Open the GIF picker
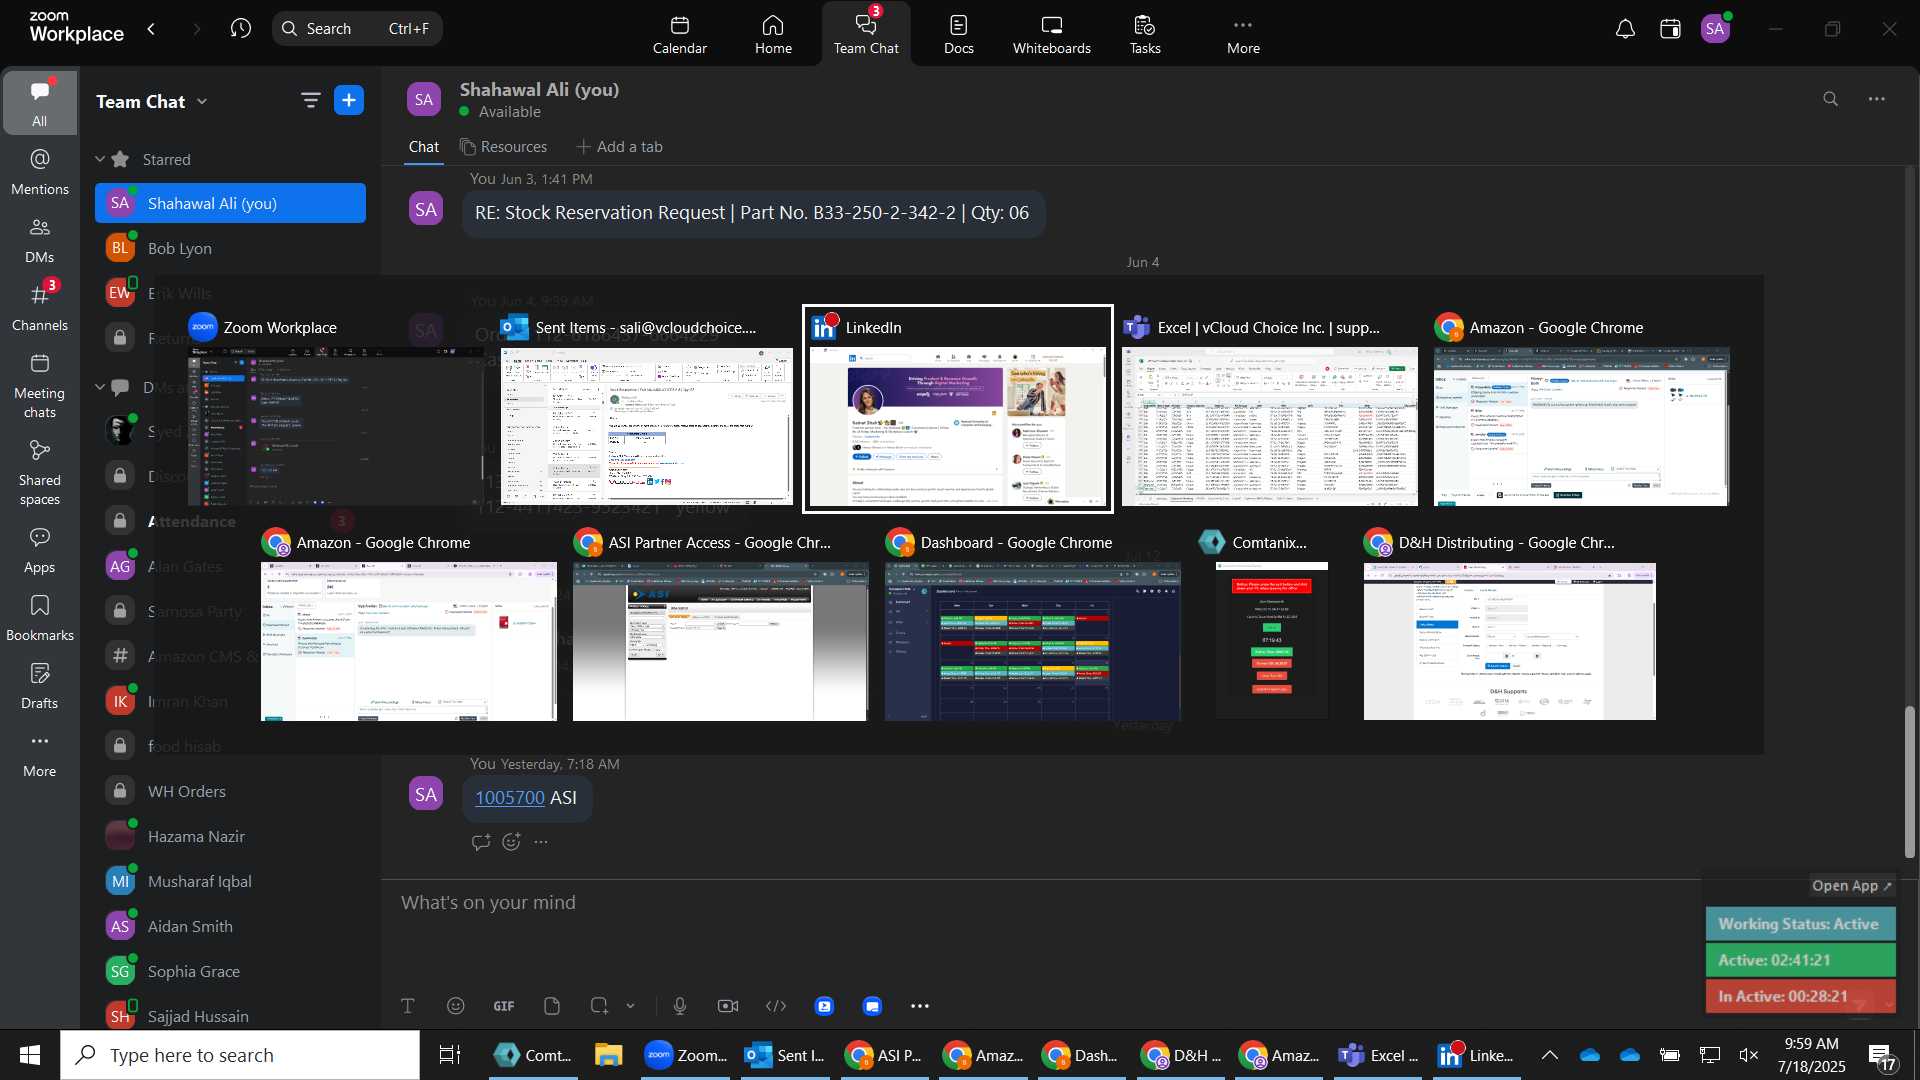 [x=504, y=1006]
